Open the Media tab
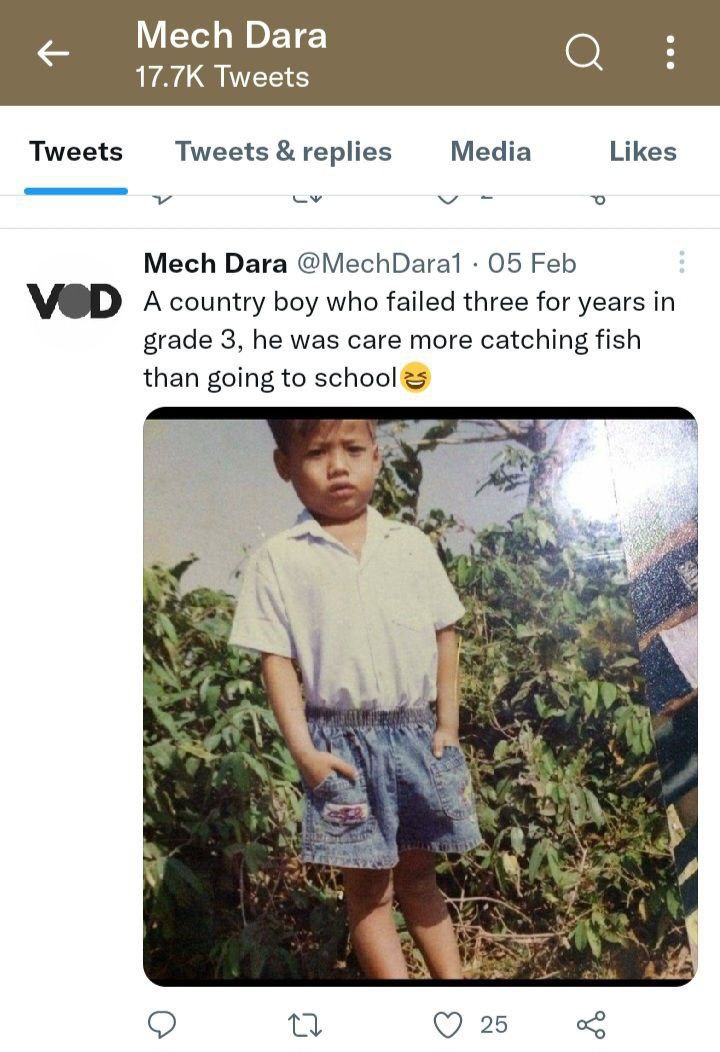 491,152
